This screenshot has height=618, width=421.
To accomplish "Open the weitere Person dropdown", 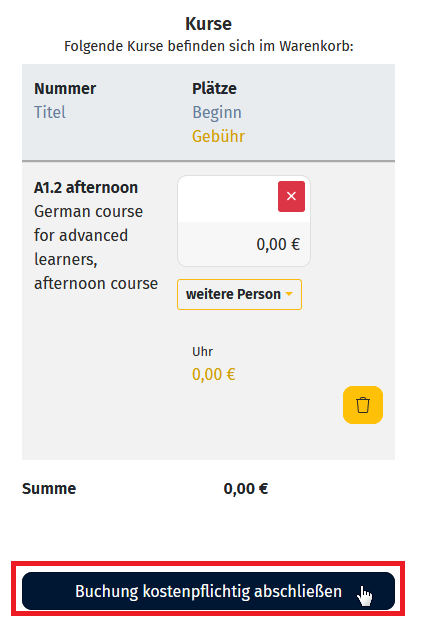I will click(239, 294).
